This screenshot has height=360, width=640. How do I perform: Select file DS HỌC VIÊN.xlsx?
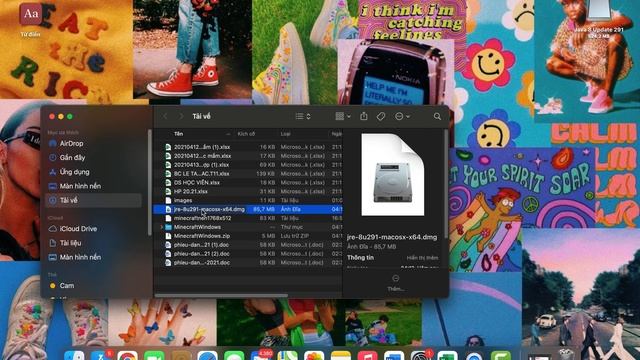click(197, 182)
